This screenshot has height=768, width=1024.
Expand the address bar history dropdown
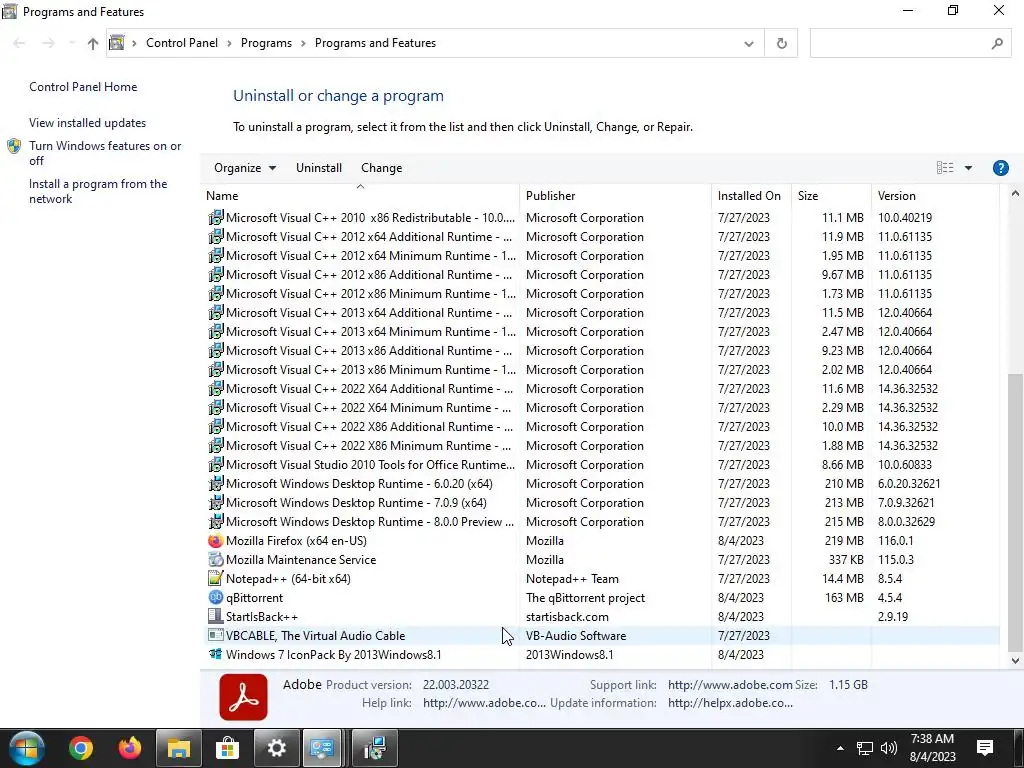[x=749, y=43]
